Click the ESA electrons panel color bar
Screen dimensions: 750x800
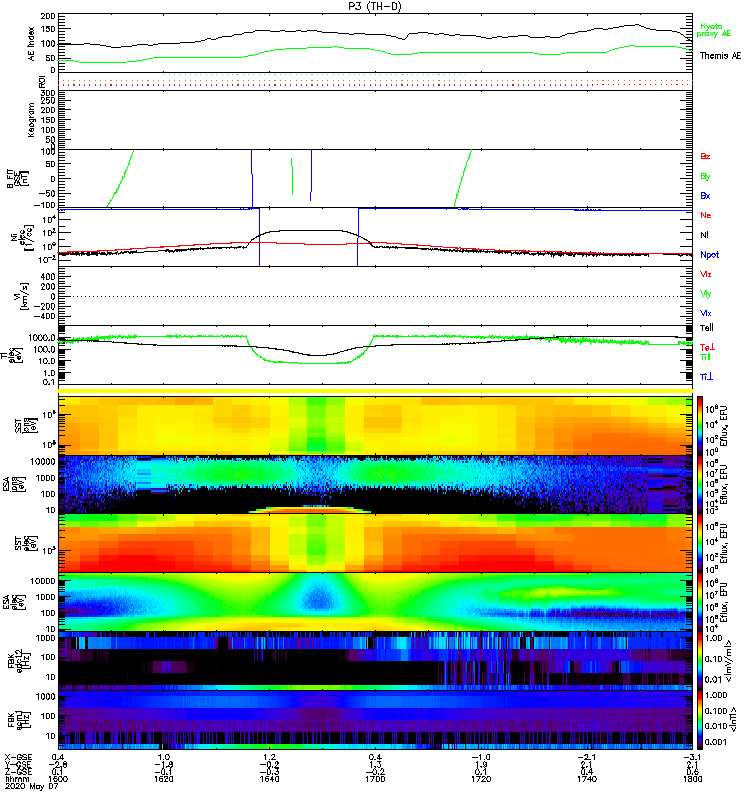coord(699,603)
